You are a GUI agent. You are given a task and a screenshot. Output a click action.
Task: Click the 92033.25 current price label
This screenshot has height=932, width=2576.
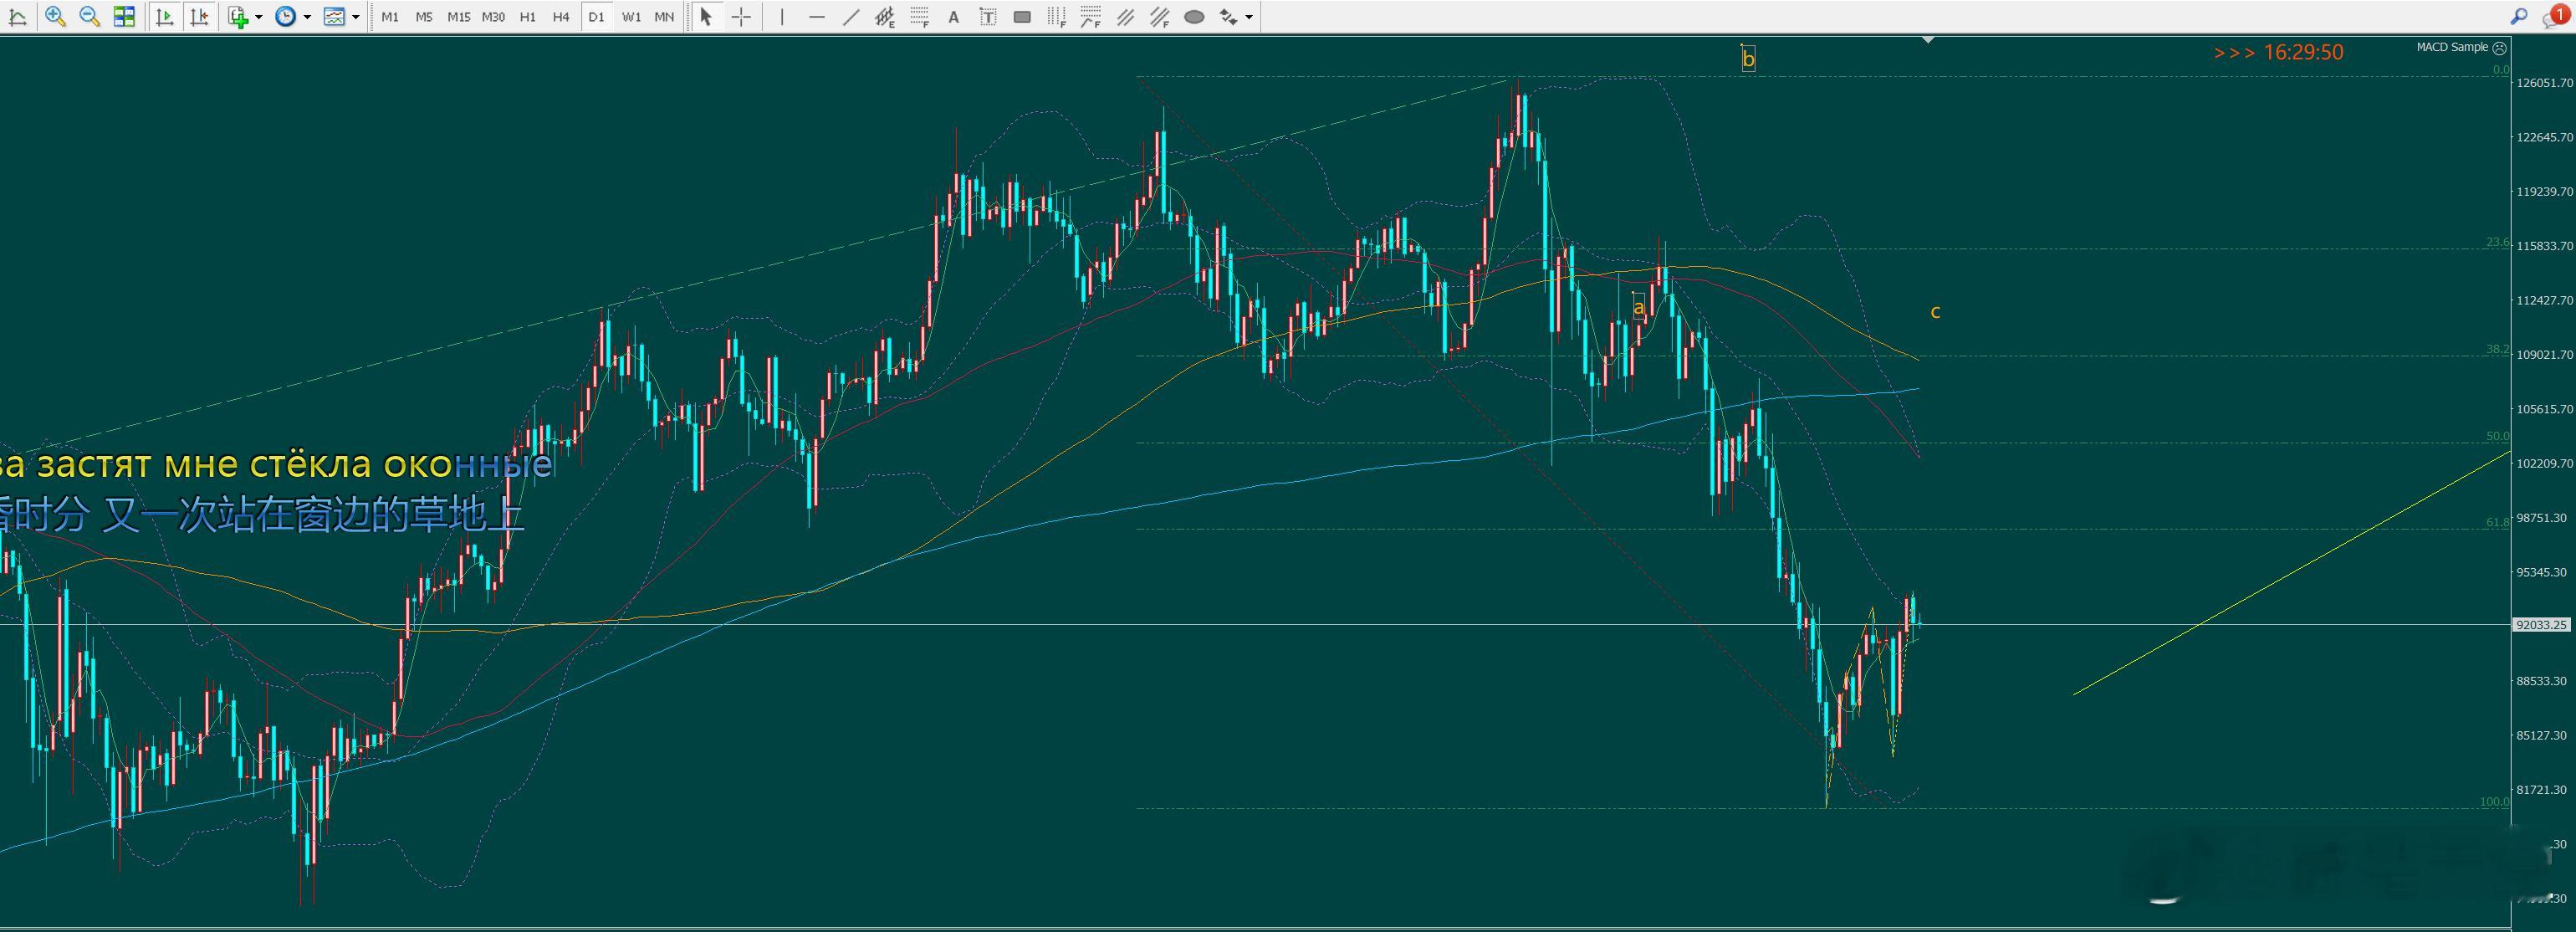click(2540, 625)
